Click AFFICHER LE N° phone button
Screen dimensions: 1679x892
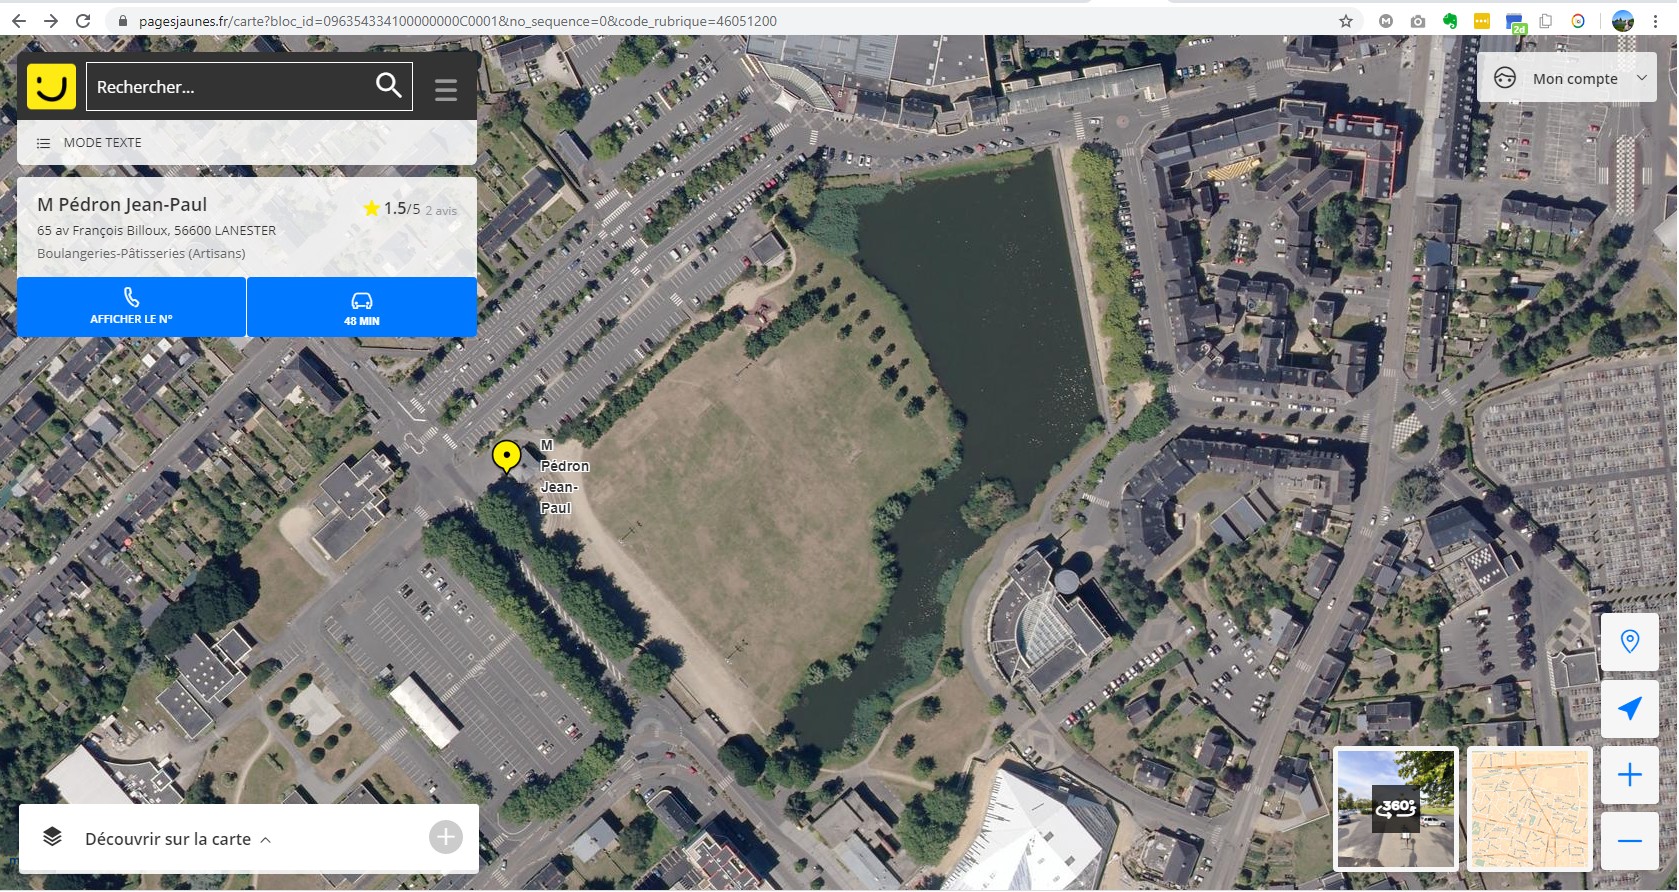tap(131, 306)
